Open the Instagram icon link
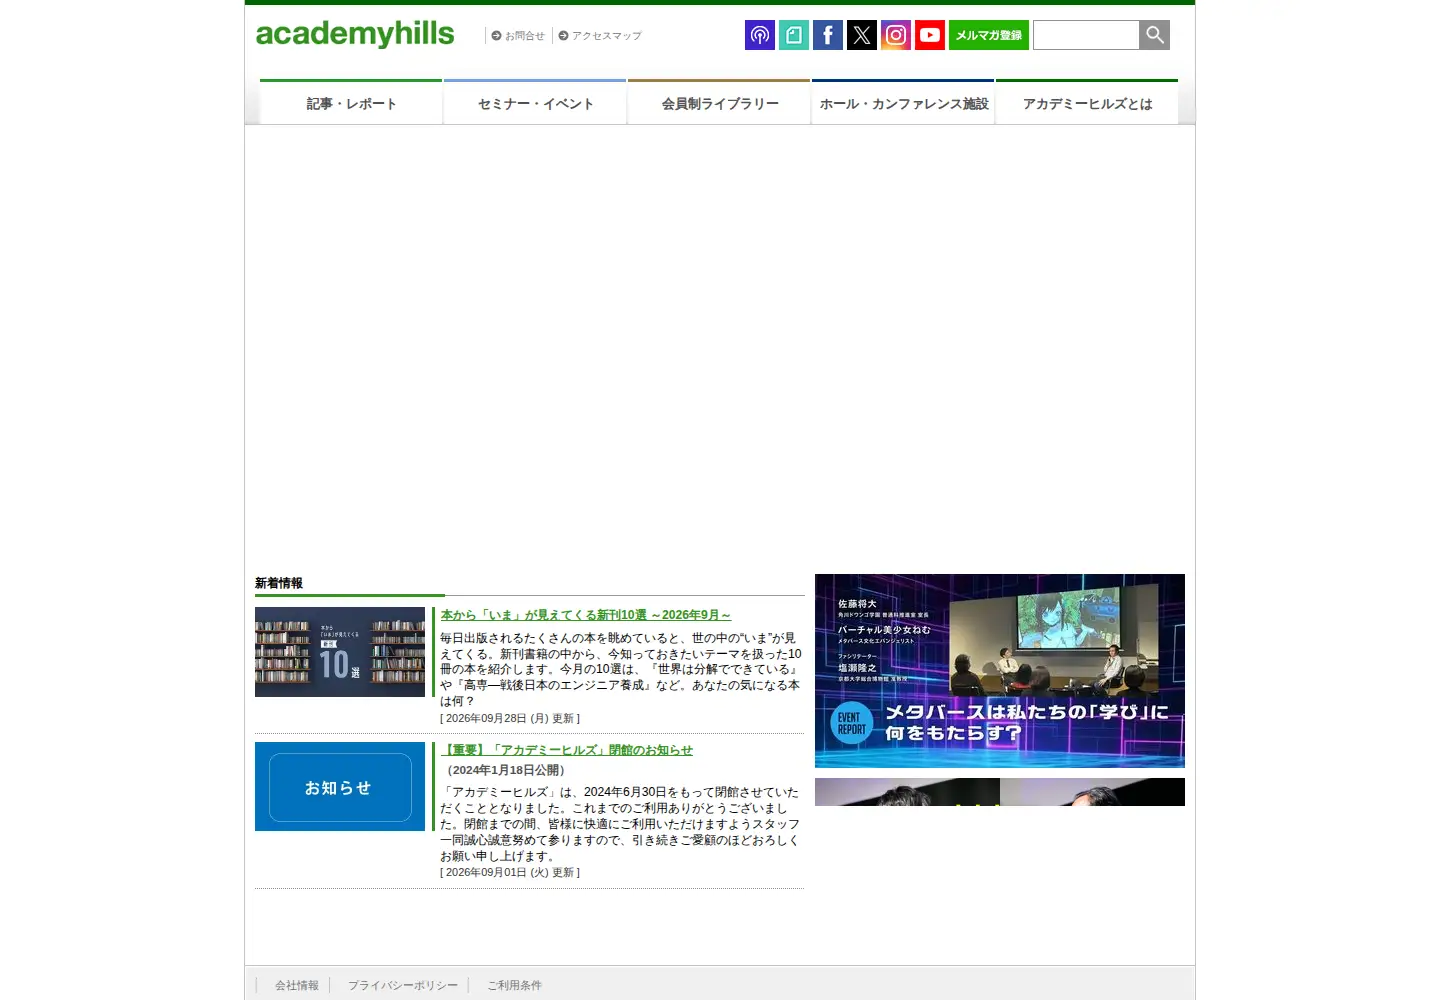 [x=896, y=35]
